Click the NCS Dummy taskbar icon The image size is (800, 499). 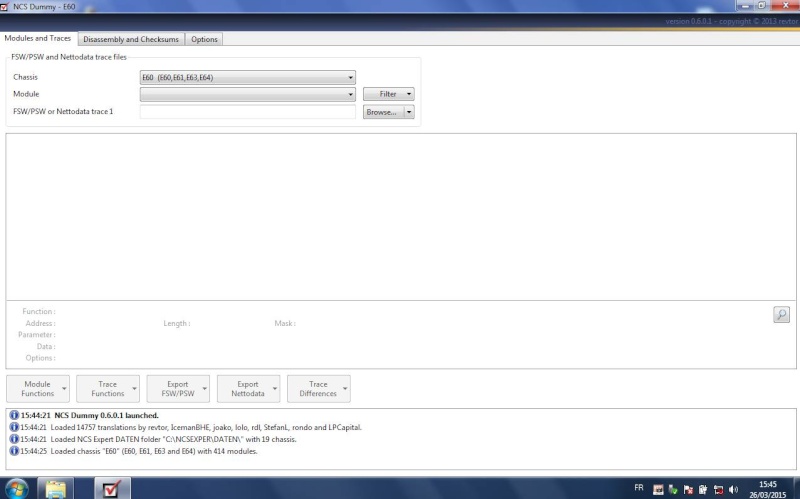coord(112,489)
